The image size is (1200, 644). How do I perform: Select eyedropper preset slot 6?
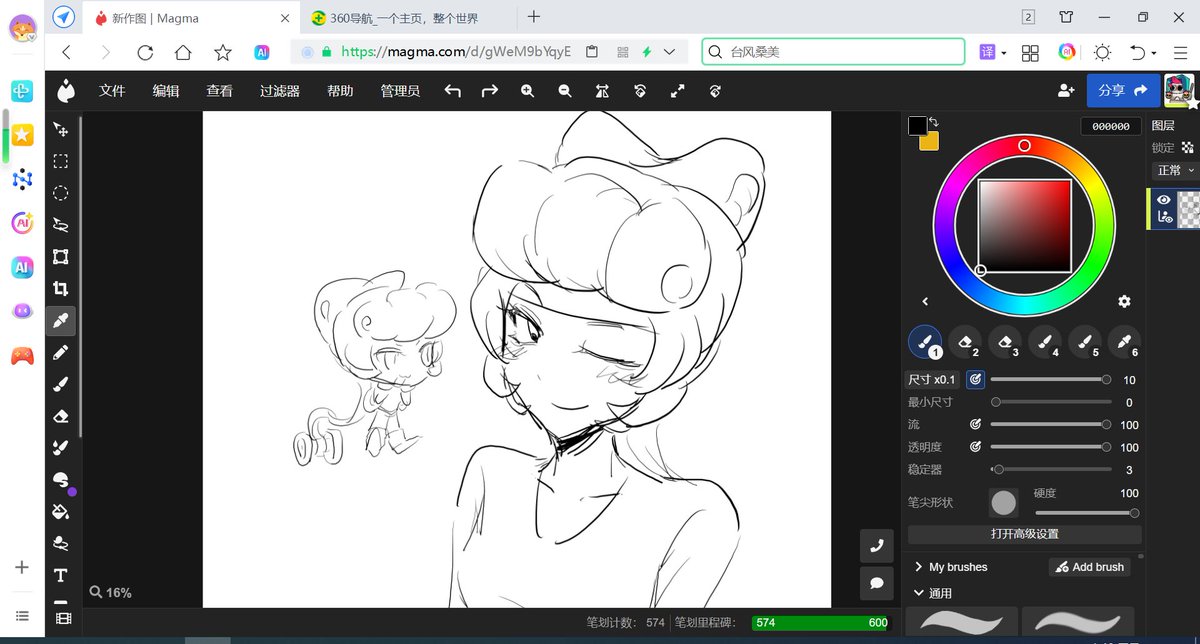pos(1125,343)
